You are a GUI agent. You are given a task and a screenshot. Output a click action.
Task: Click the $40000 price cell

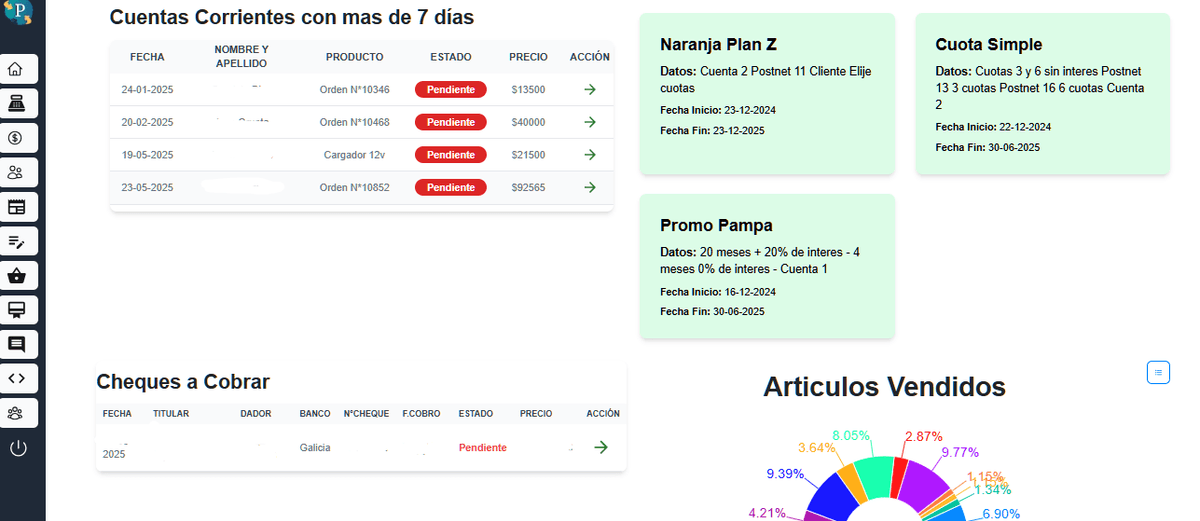[528, 122]
